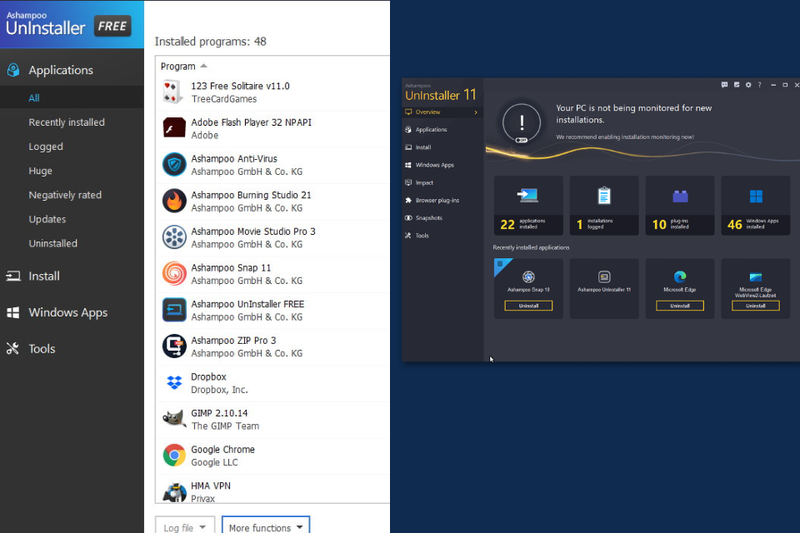The height and width of the screenshot is (533, 800).
Task: Expand the Overview chevron in UnInstaller 11
Action: [x=476, y=112]
